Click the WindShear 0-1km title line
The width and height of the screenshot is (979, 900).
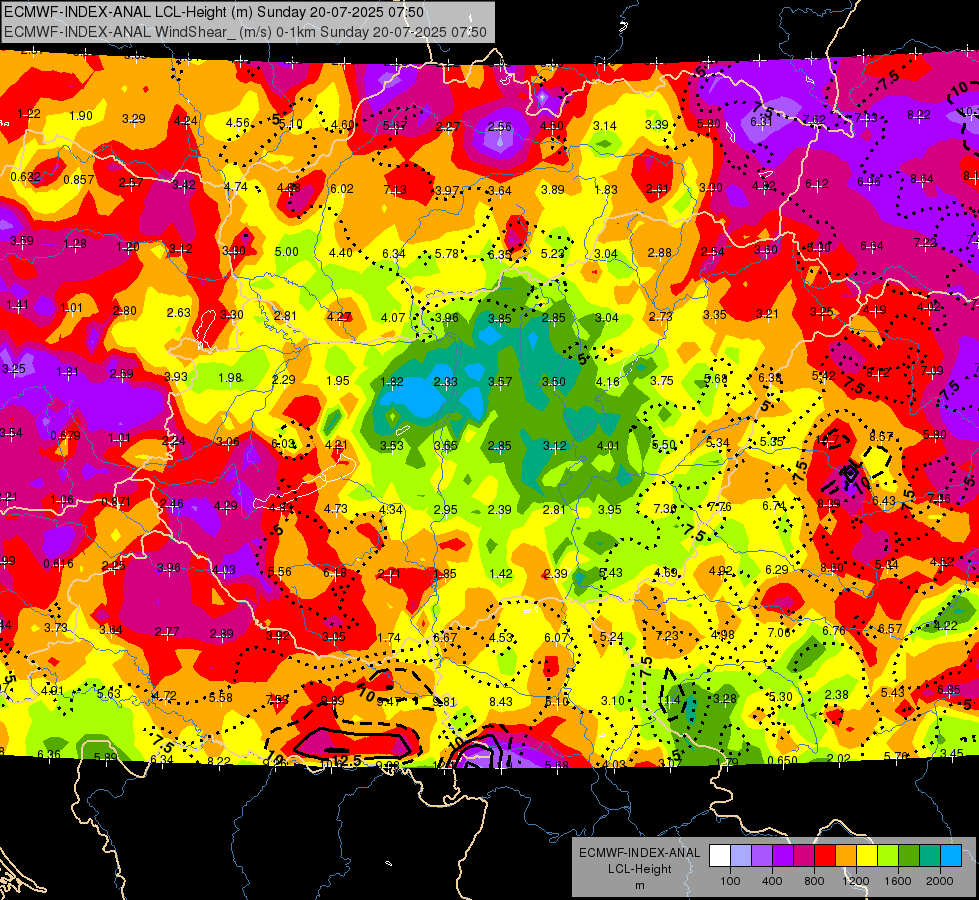pyautogui.click(x=245, y=32)
